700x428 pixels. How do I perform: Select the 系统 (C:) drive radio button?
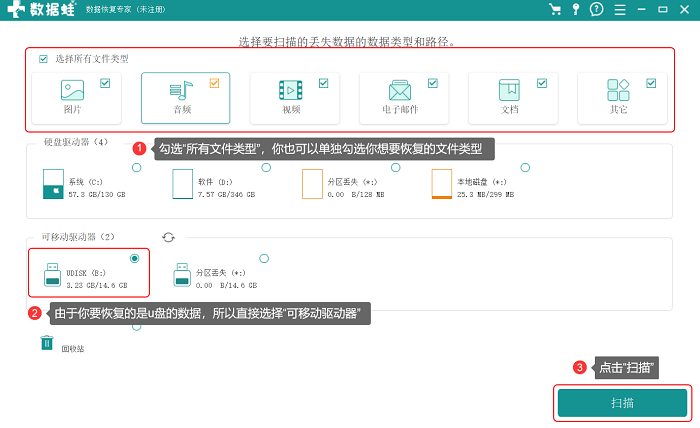click(x=137, y=168)
